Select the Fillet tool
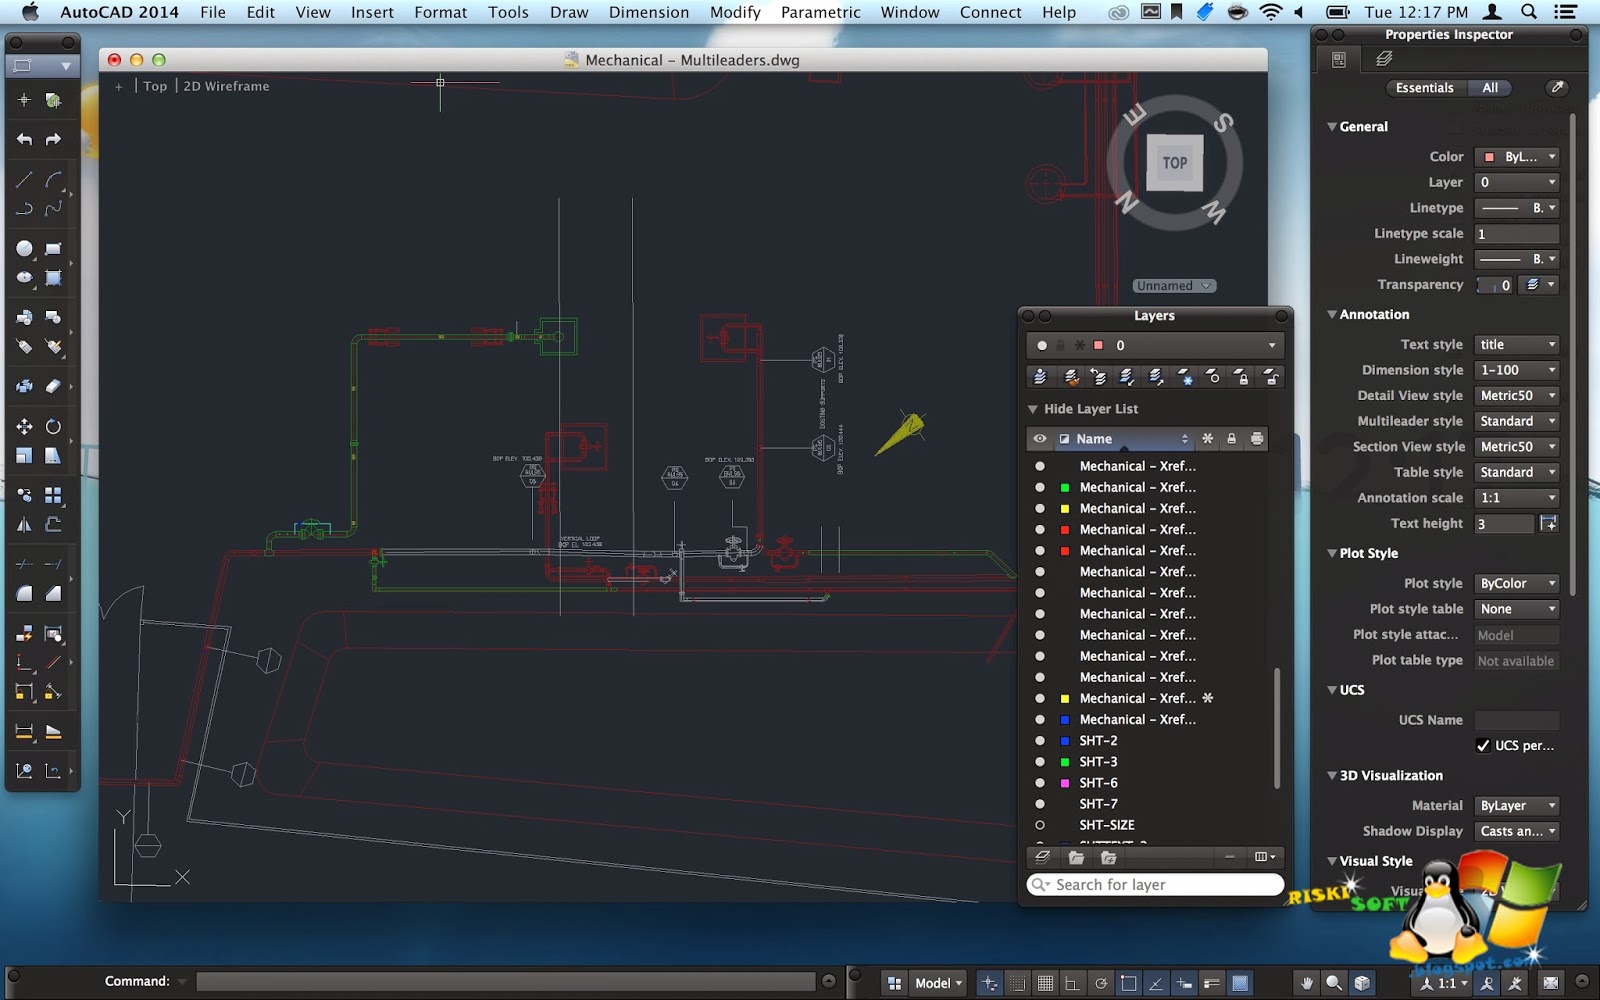Image resolution: width=1600 pixels, height=1000 pixels. coord(24,593)
